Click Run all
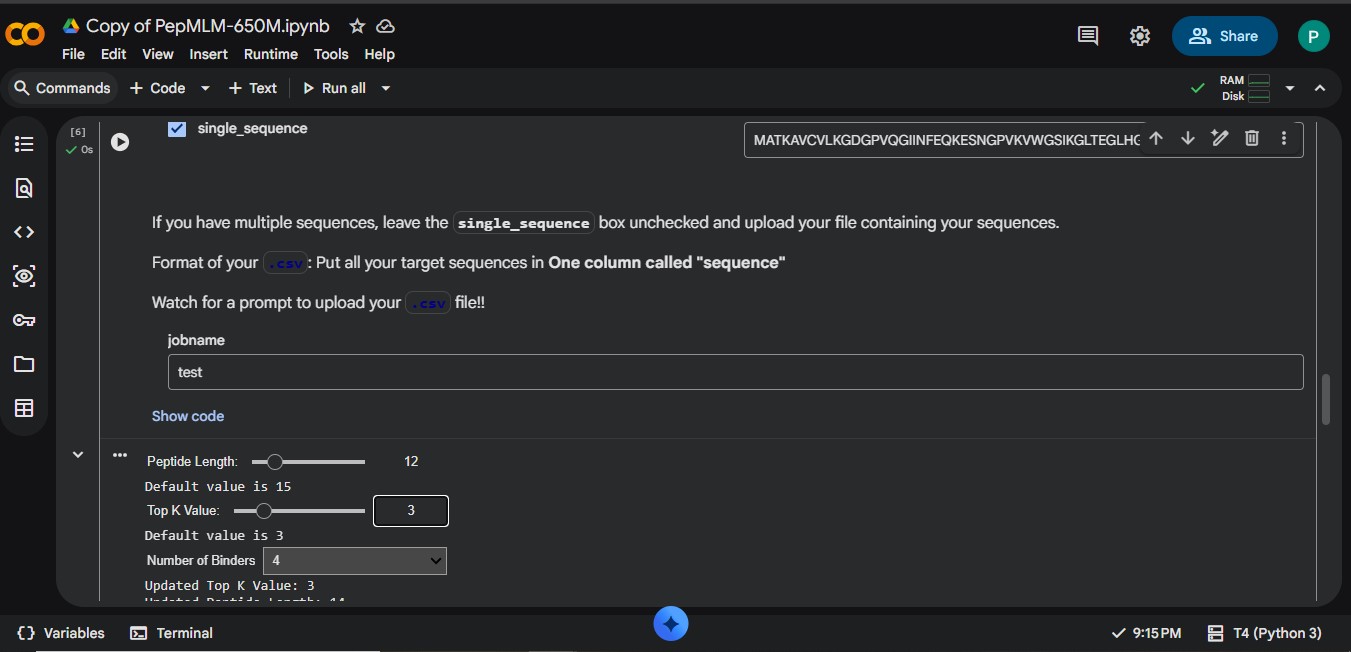Image resolution: width=1351 pixels, height=652 pixels. pyautogui.click(x=335, y=88)
